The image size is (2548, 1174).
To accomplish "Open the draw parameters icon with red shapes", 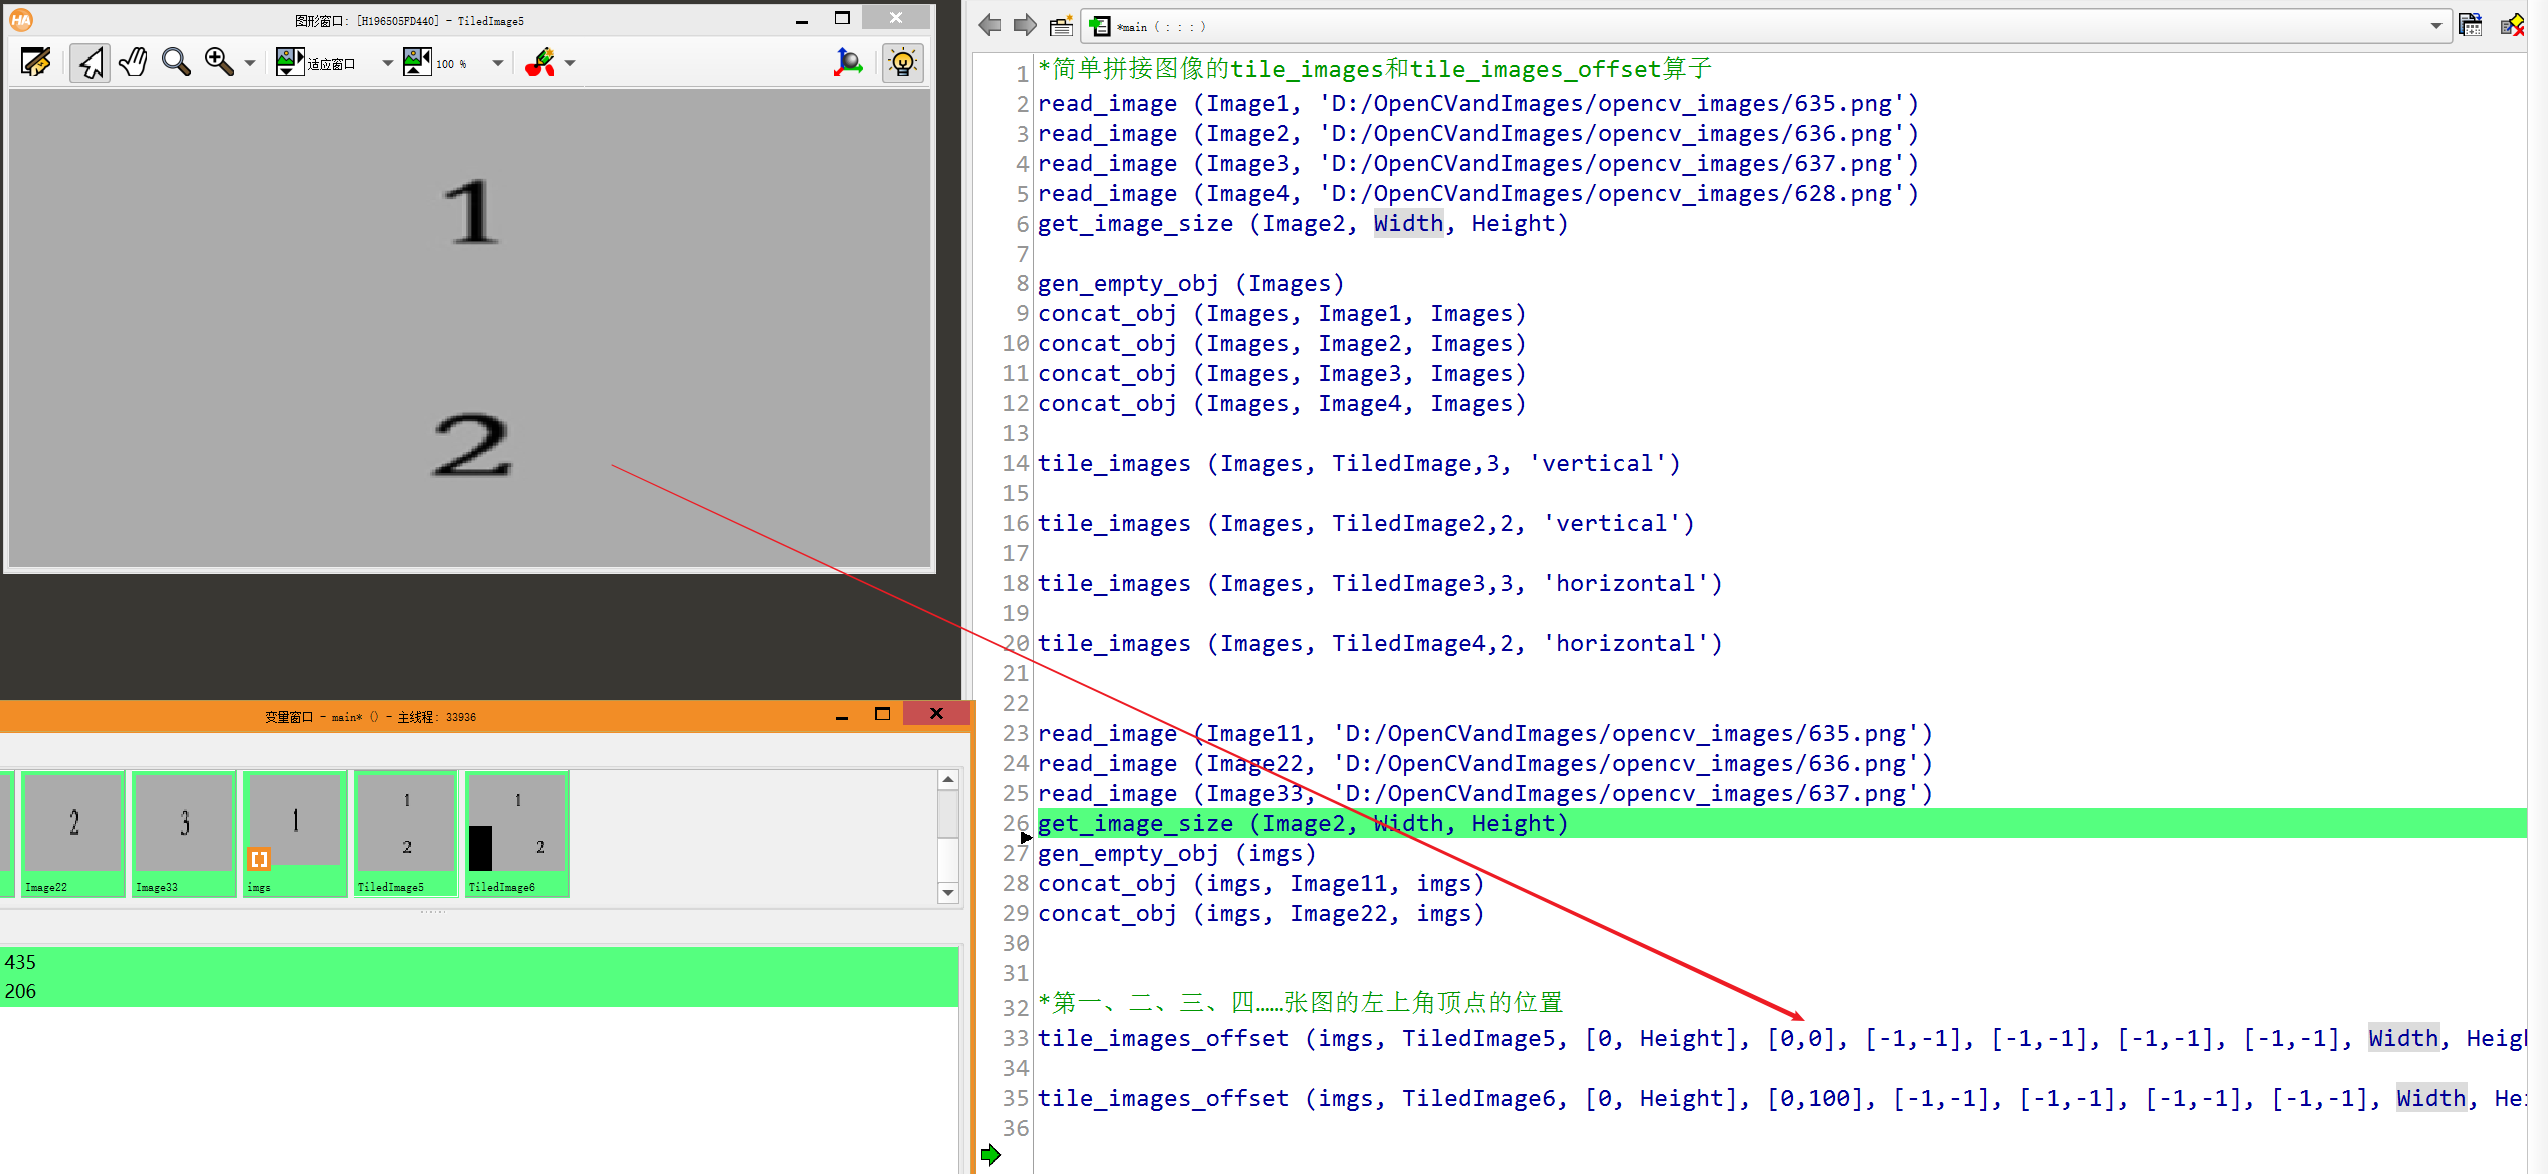I will point(541,63).
